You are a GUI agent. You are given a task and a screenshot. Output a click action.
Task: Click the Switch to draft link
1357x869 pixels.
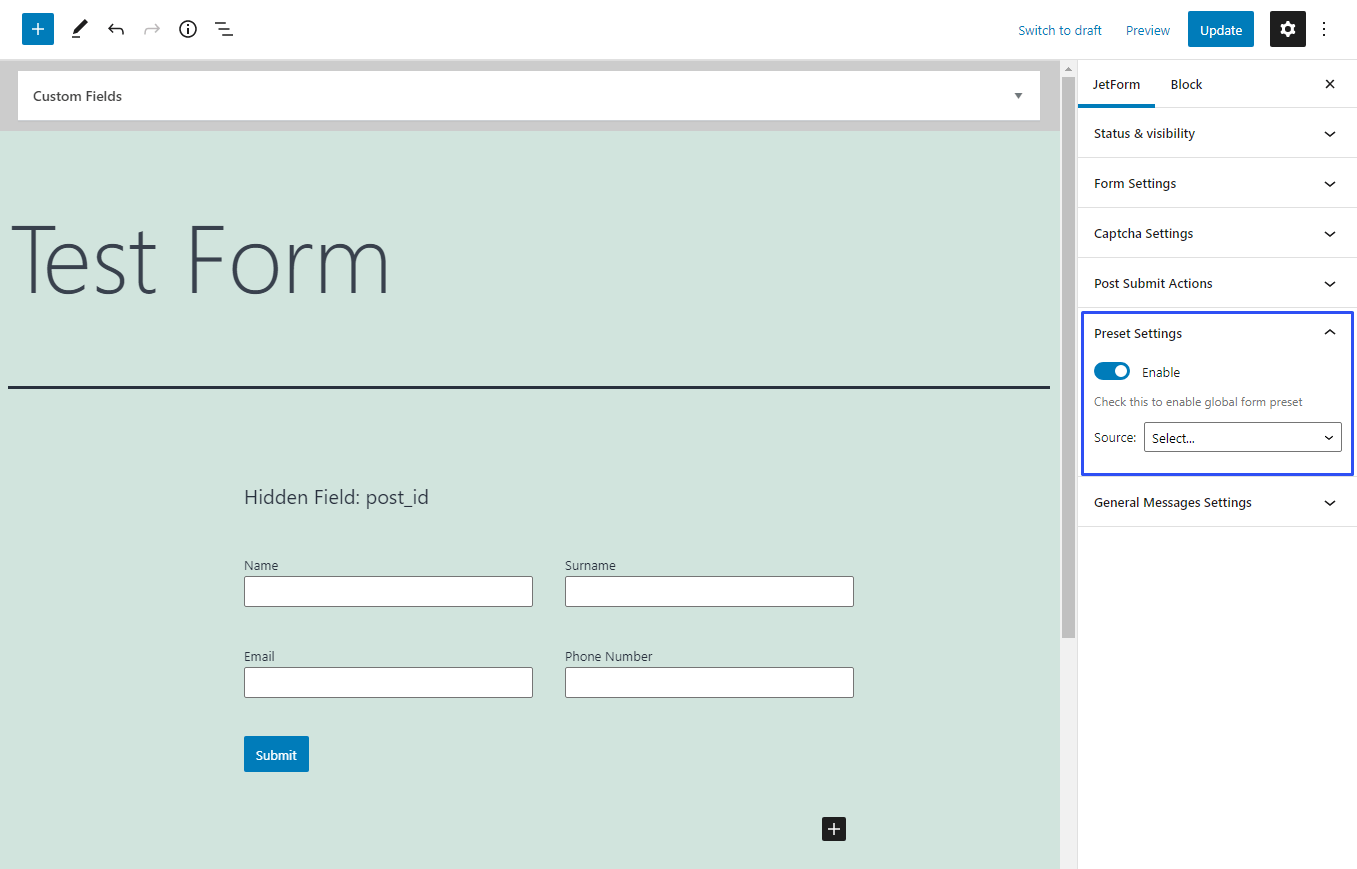click(x=1059, y=30)
